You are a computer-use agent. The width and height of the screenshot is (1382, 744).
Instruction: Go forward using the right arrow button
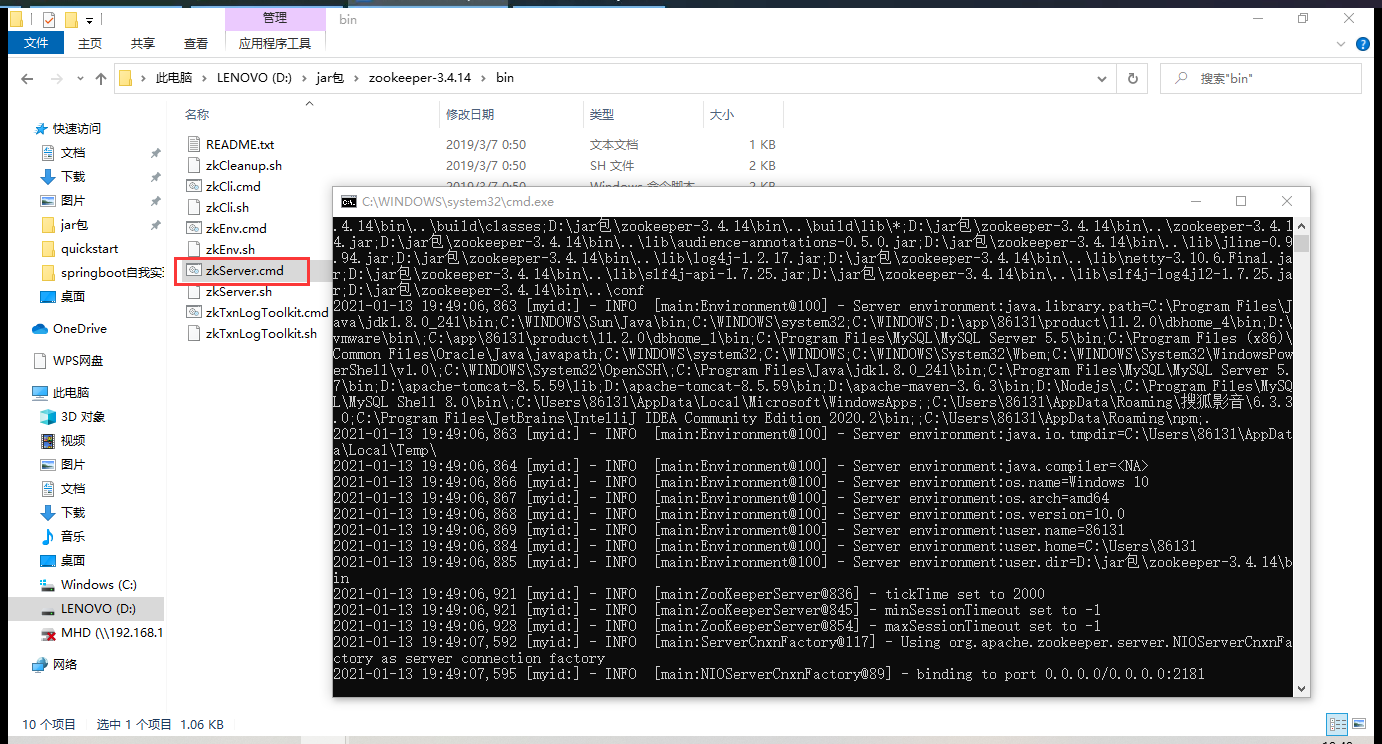pos(57,78)
